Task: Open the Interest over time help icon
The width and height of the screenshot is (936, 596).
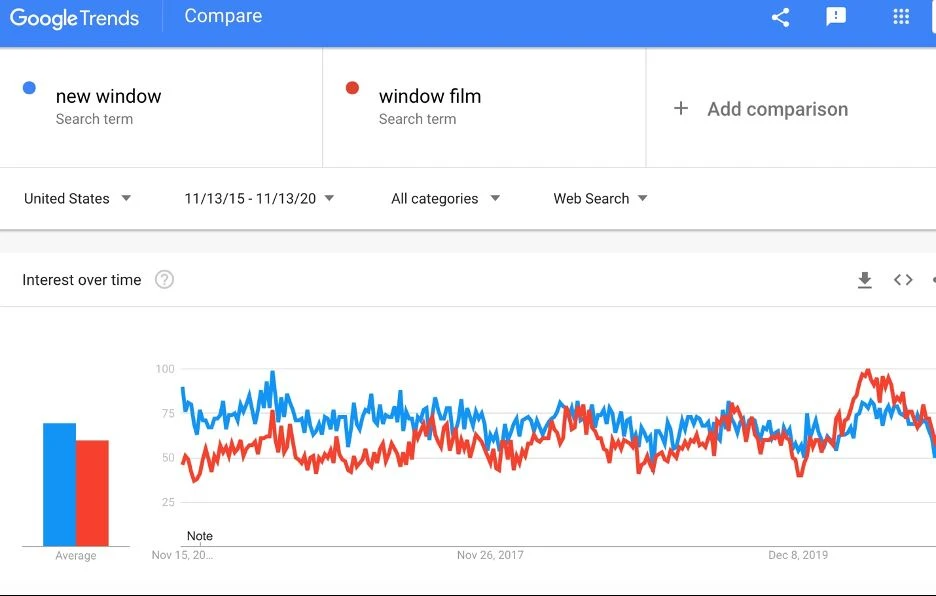Action: pyautogui.click(x=164, y=279)
